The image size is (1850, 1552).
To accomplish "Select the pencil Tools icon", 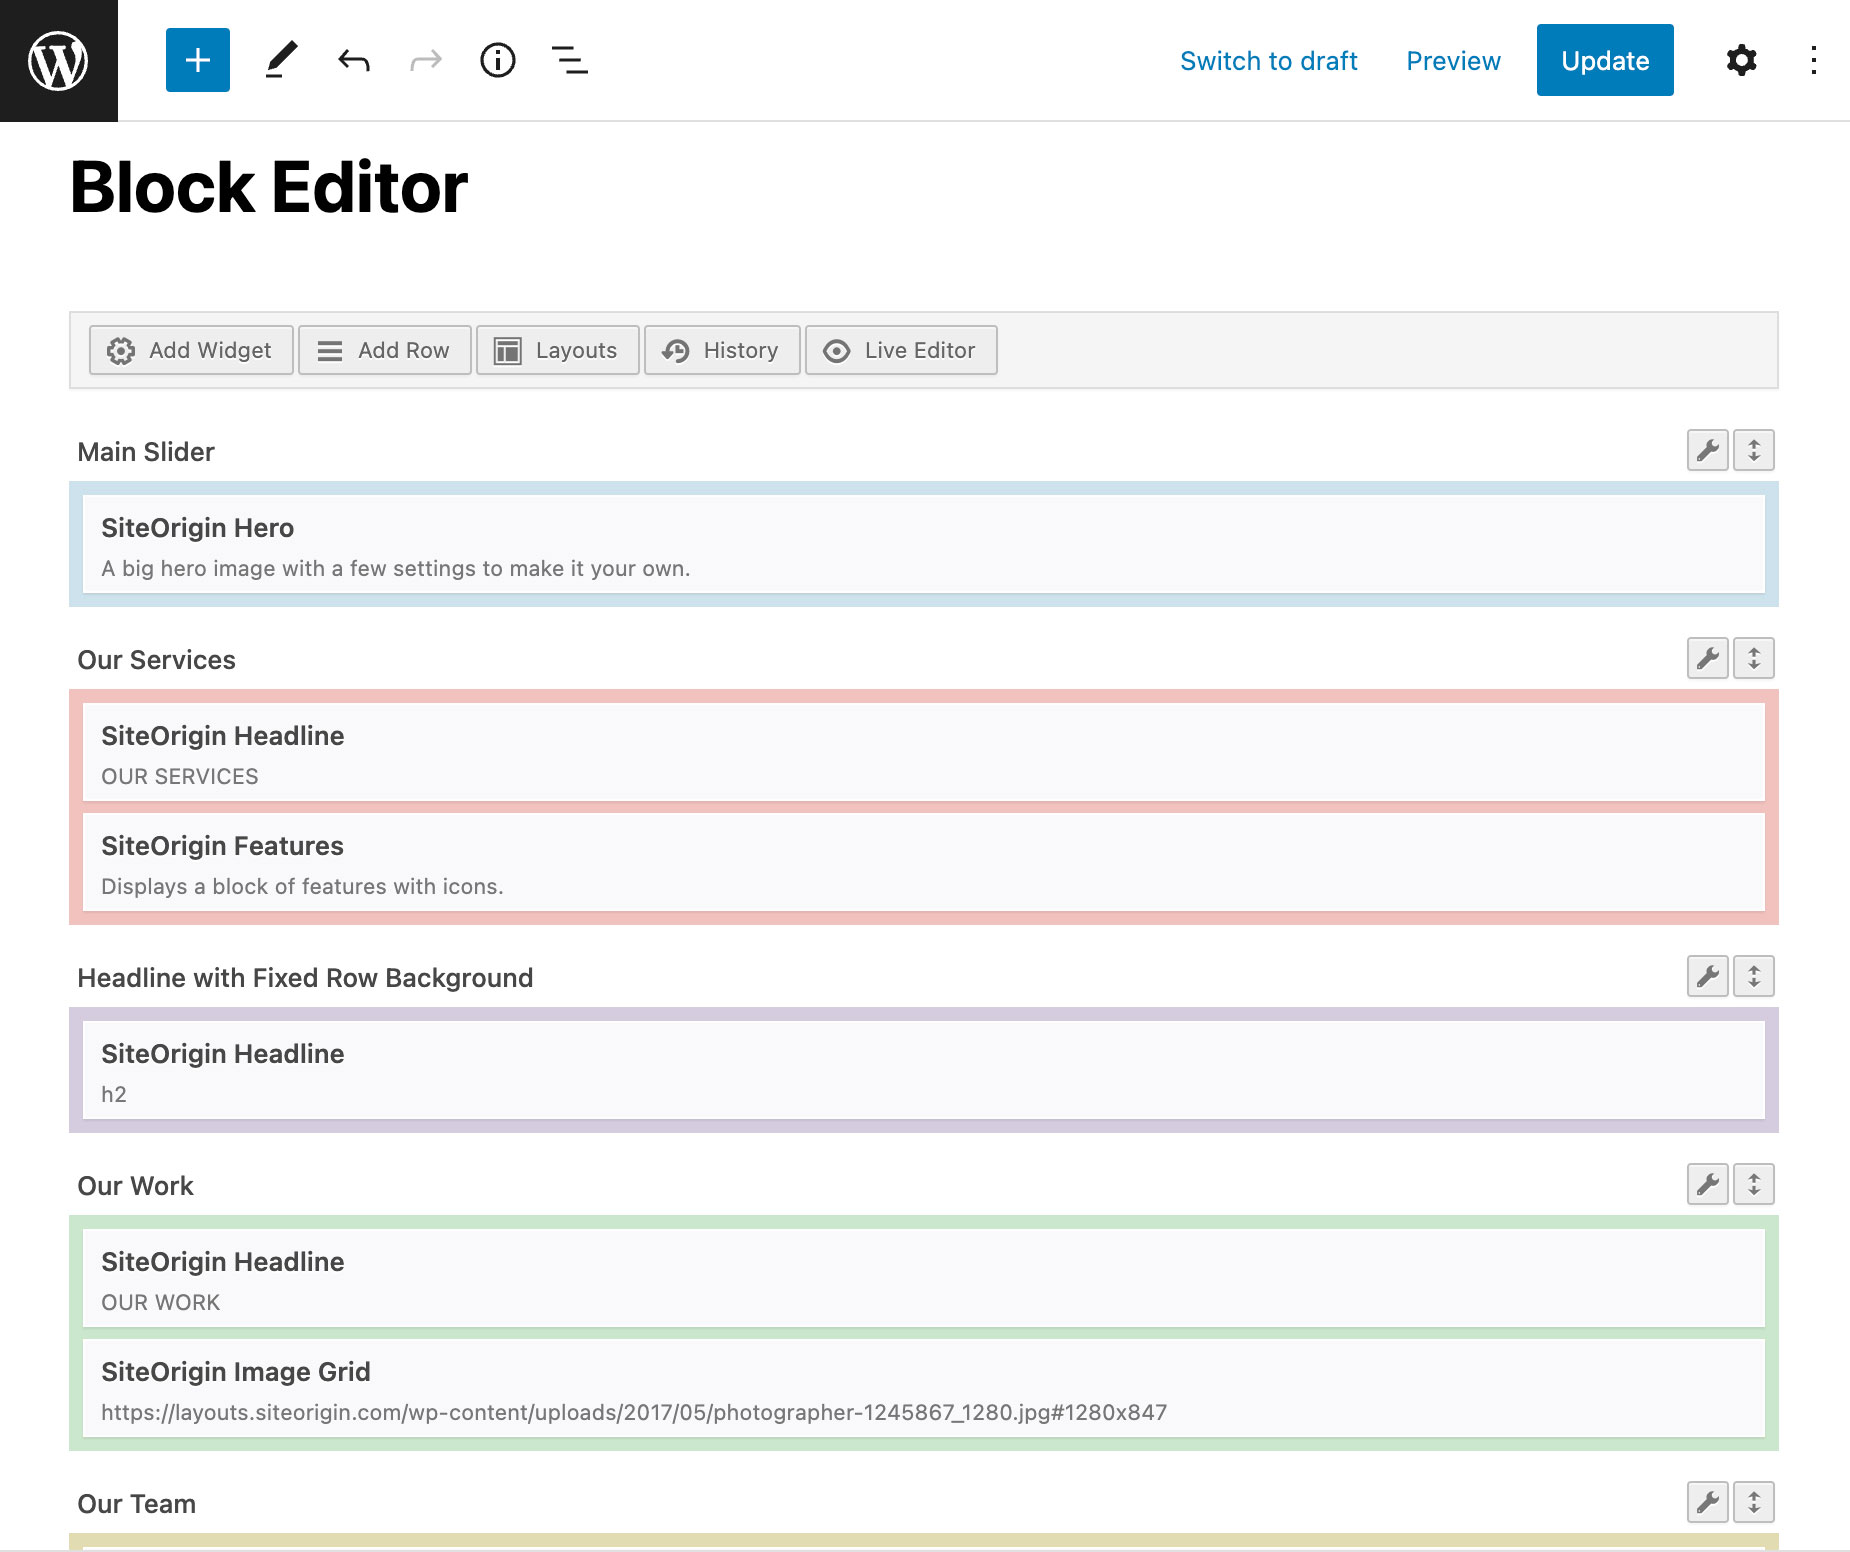I will click(x=281, y=60).
